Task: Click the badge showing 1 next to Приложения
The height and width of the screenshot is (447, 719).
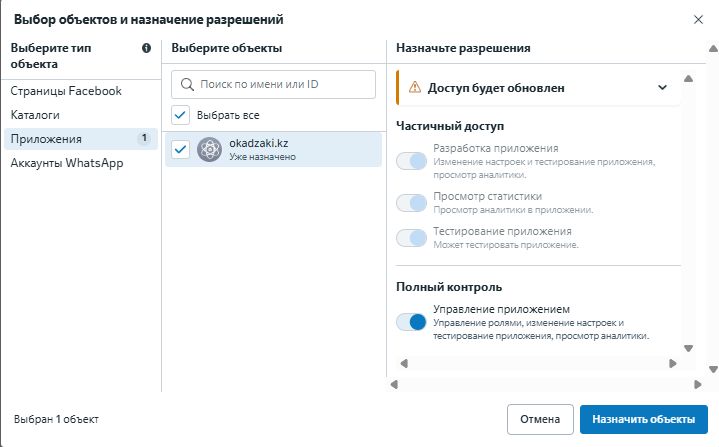Action: tap(144, 138)
